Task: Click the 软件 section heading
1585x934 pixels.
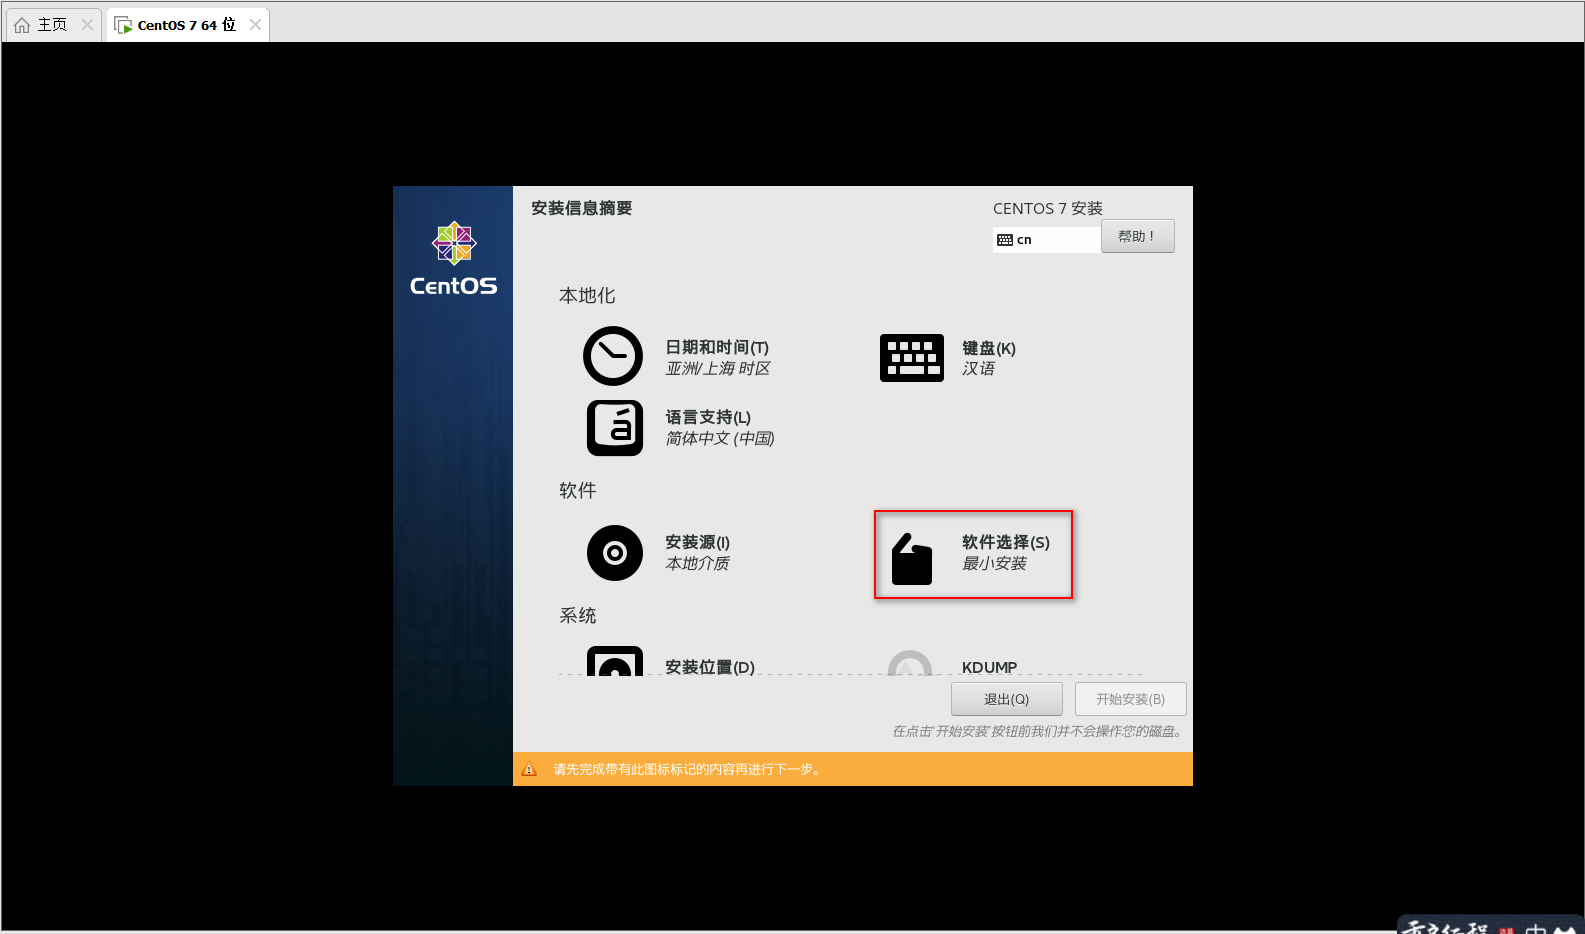Action: click(x=578, y=491)
